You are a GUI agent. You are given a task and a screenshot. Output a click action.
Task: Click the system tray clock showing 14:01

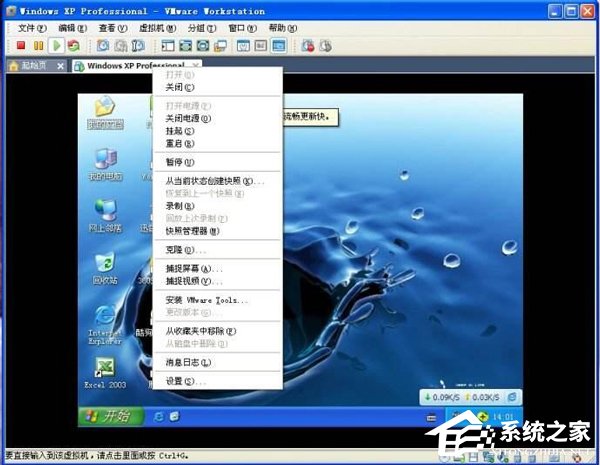(503, 416)
